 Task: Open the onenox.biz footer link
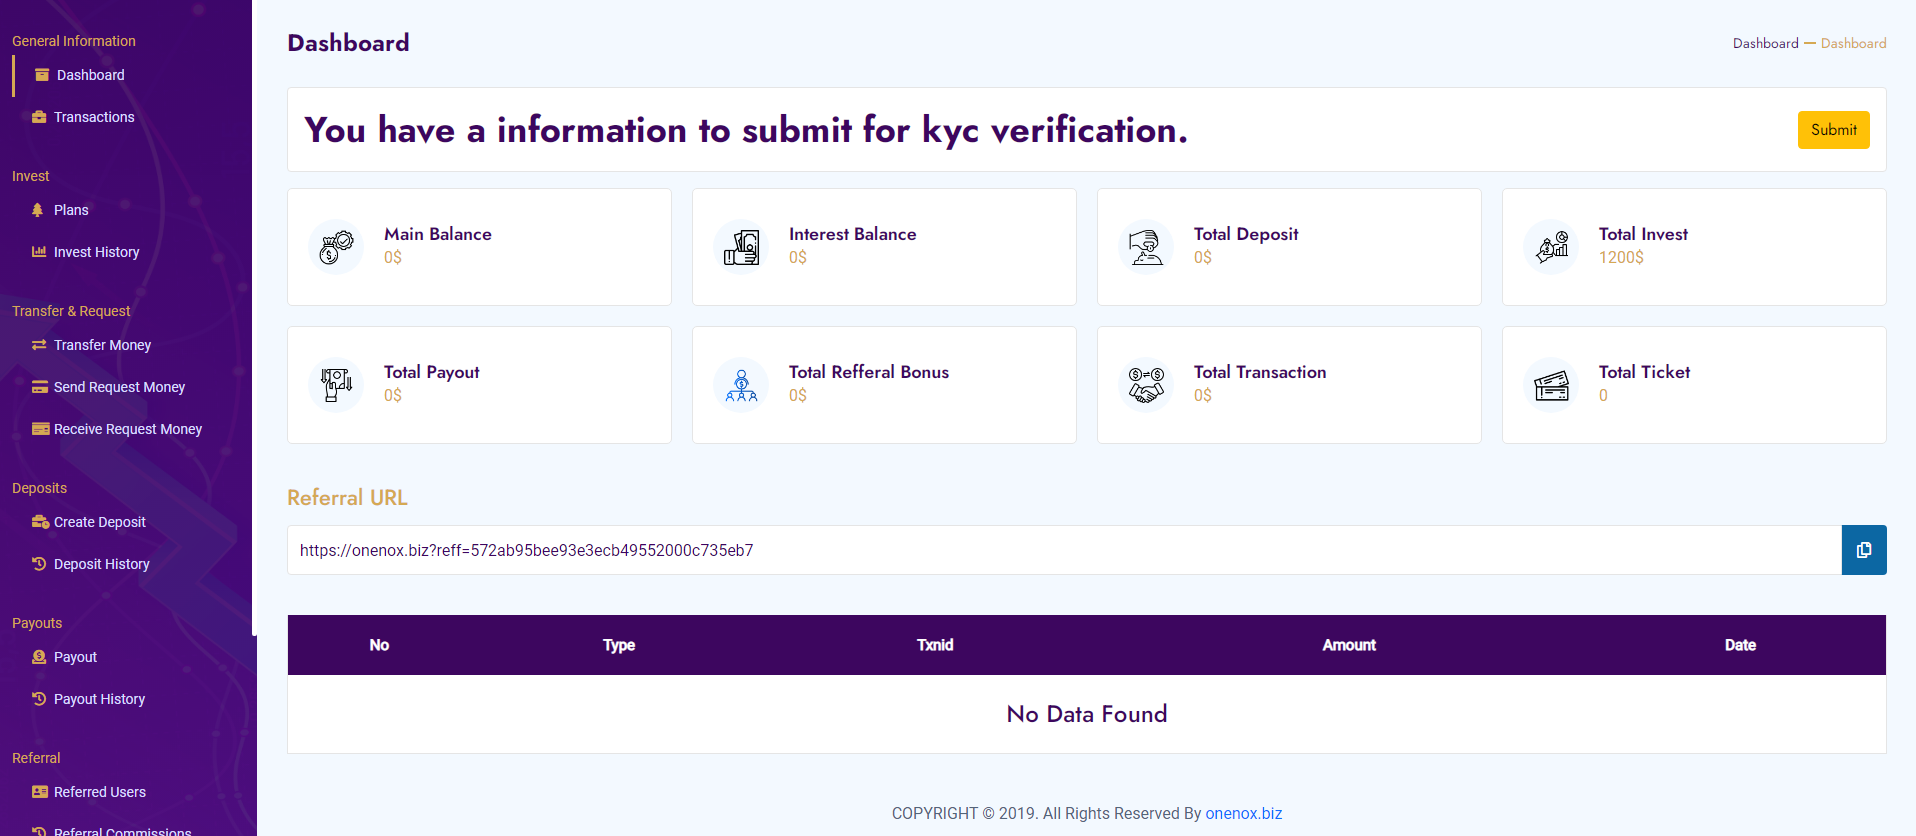1243,813
